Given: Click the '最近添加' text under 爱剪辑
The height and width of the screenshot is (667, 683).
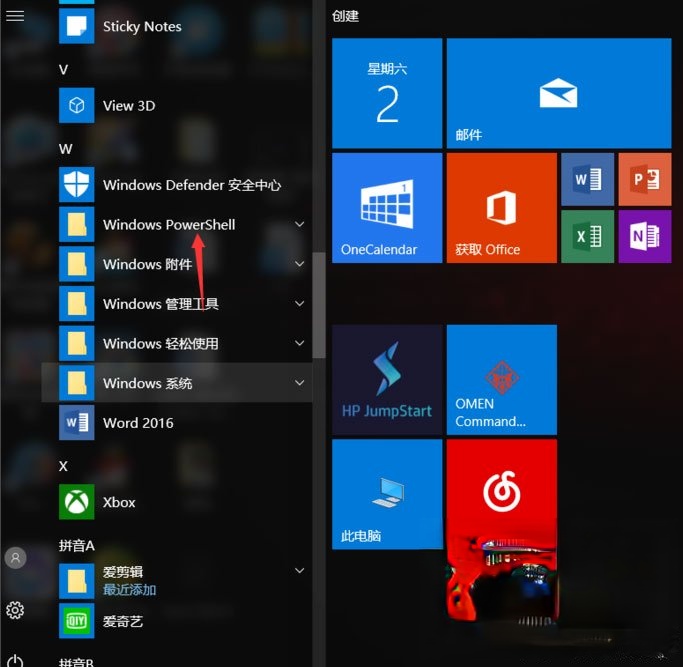Looking at the screenshot, I should [x=129, y=590].
